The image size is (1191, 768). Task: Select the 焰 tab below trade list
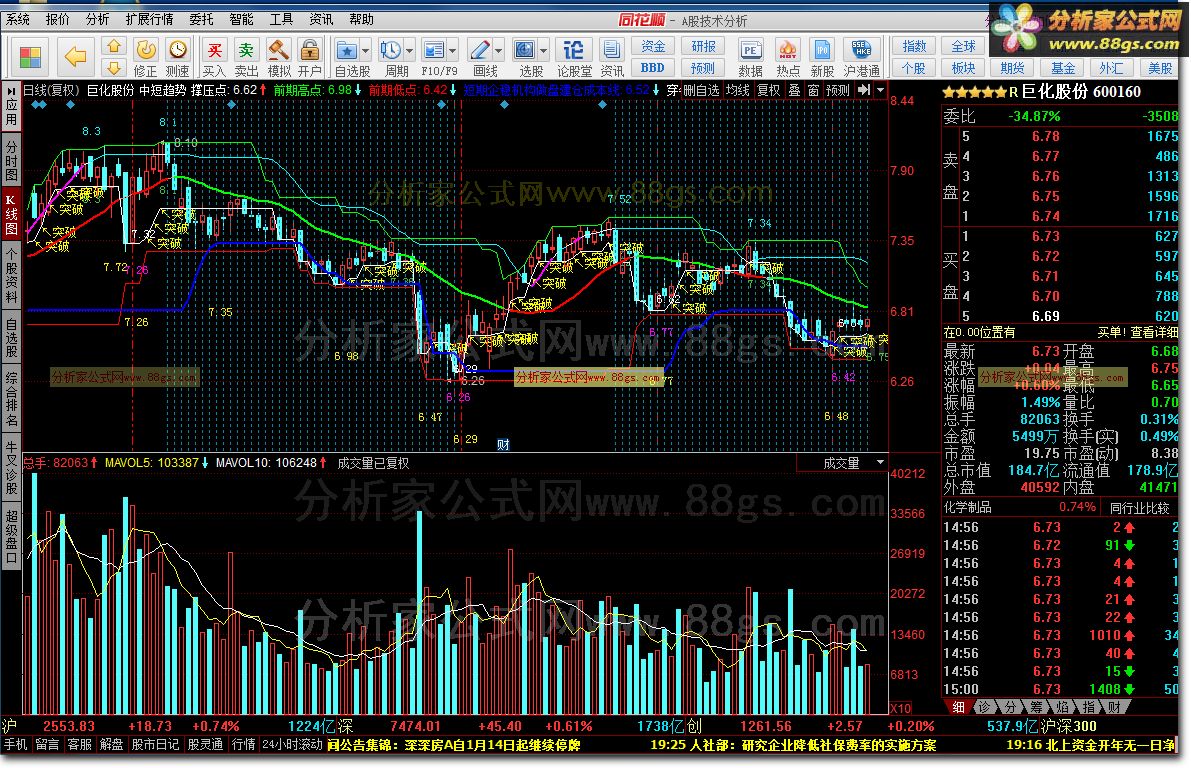pos(1062,707)
